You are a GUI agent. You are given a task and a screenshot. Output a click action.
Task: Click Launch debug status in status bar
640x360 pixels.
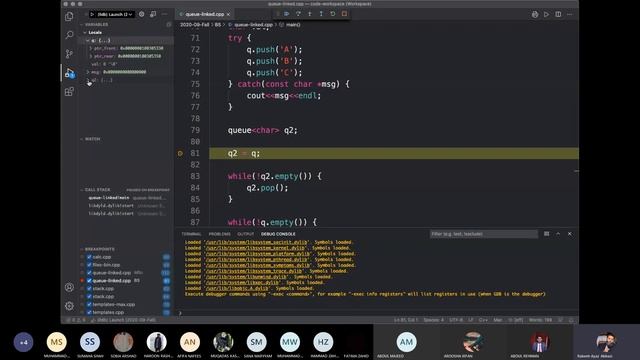(x=123, y=320)
